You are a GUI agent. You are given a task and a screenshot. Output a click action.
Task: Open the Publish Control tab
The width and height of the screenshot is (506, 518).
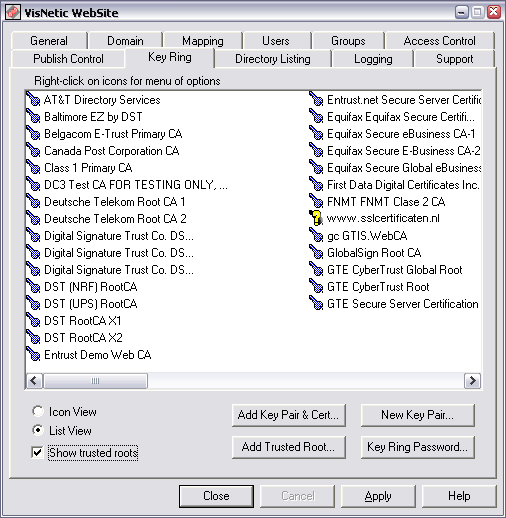tap(68, 59)
